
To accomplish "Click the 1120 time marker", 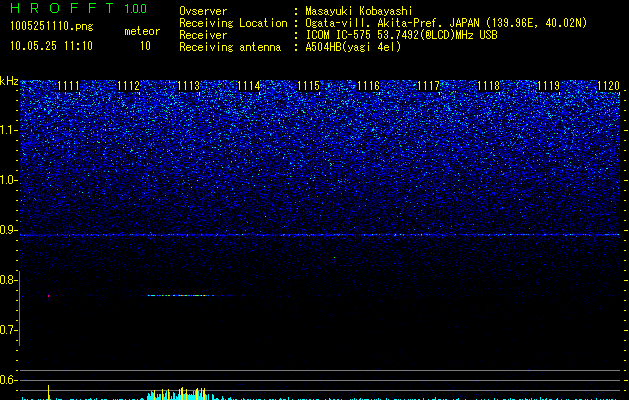I will [608, 86].
